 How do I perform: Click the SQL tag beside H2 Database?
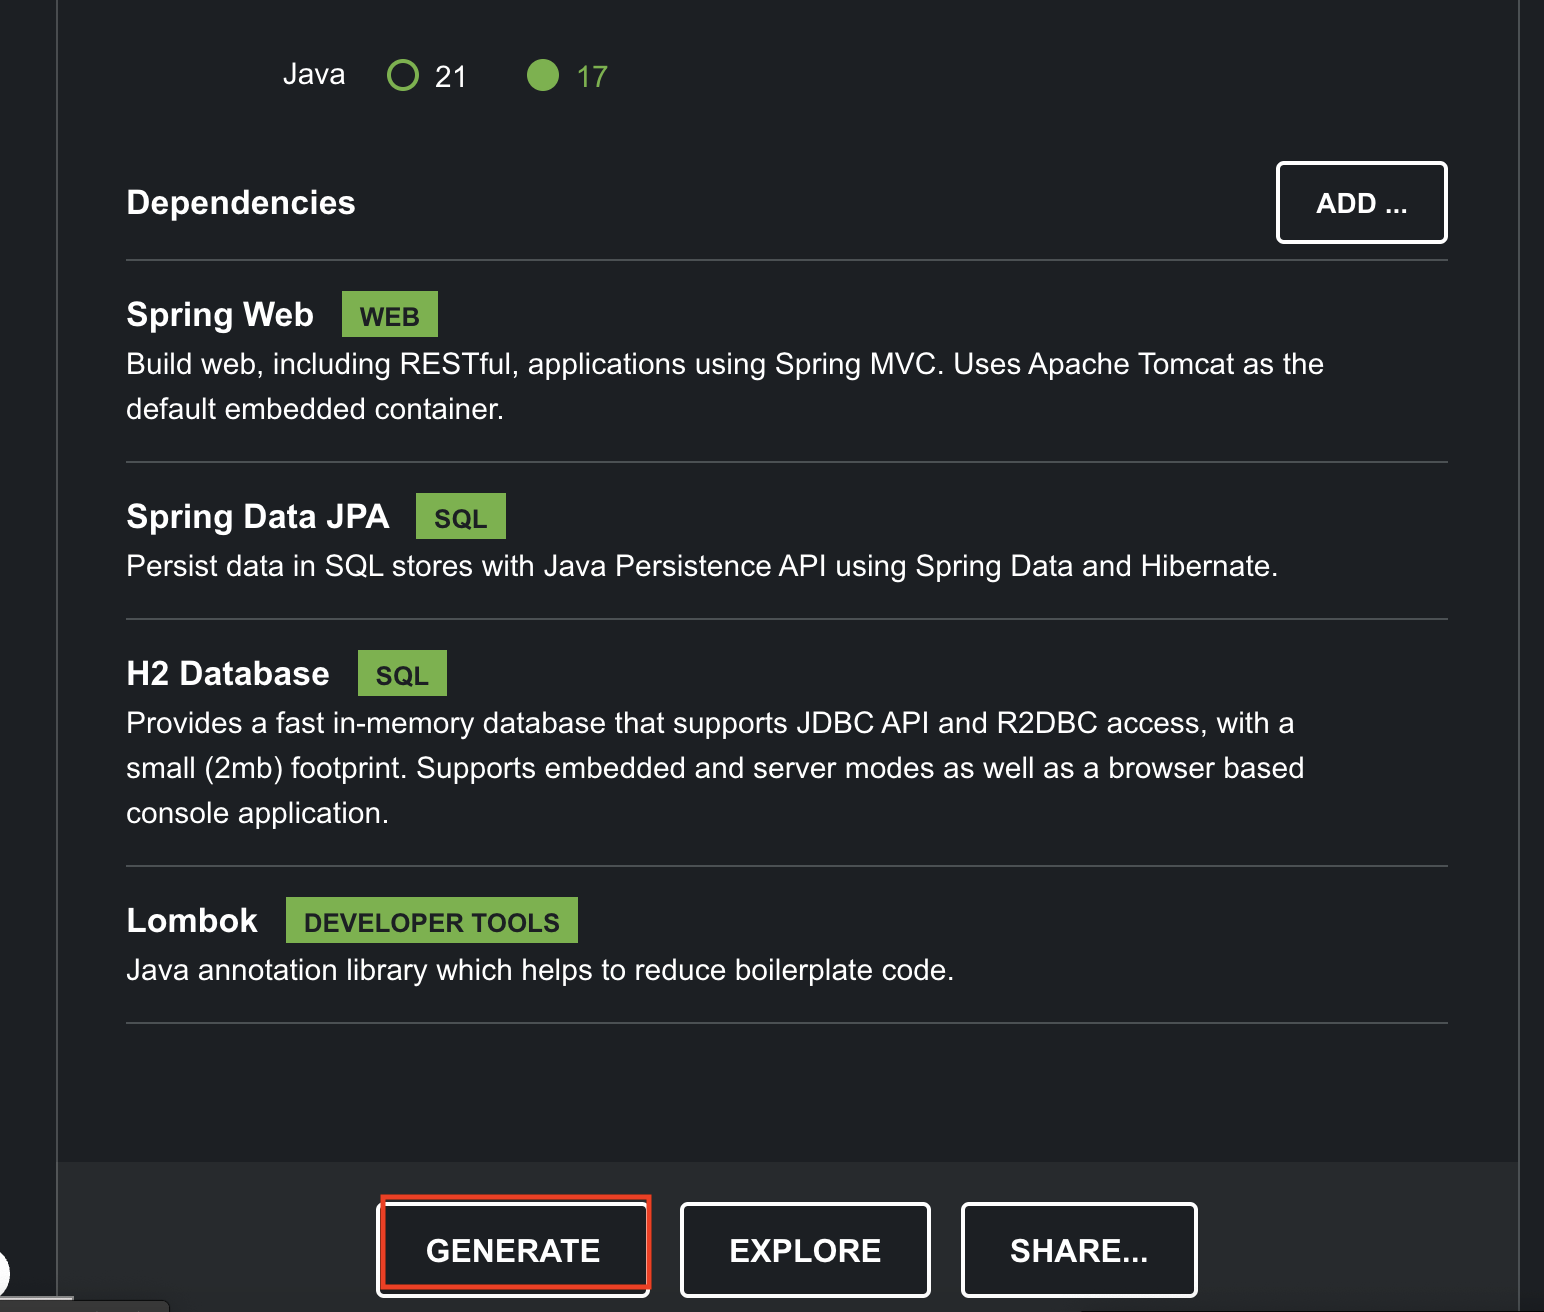coord(402,674)
